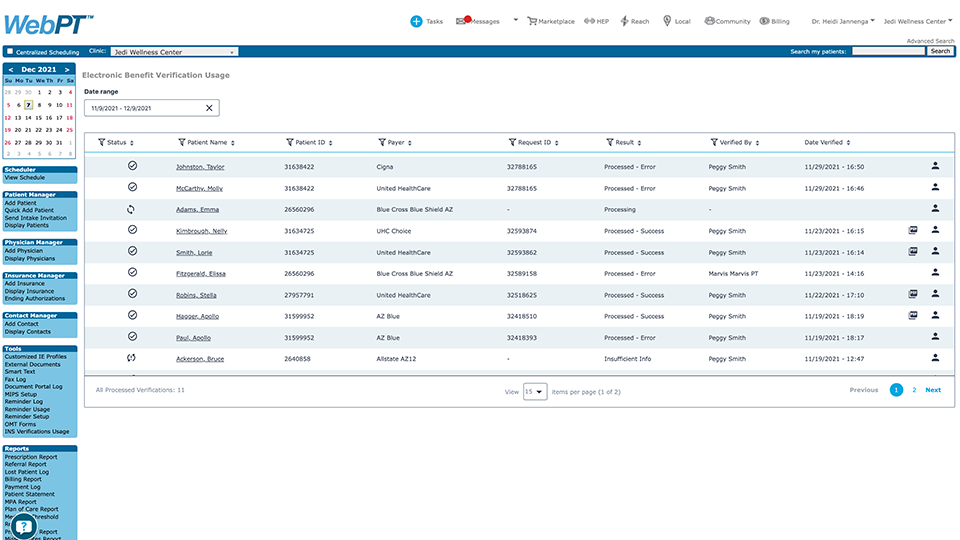This screenshot has width=960, height=540.
Task: Click the Search my patients field
Action: click(x=888, y=51)
